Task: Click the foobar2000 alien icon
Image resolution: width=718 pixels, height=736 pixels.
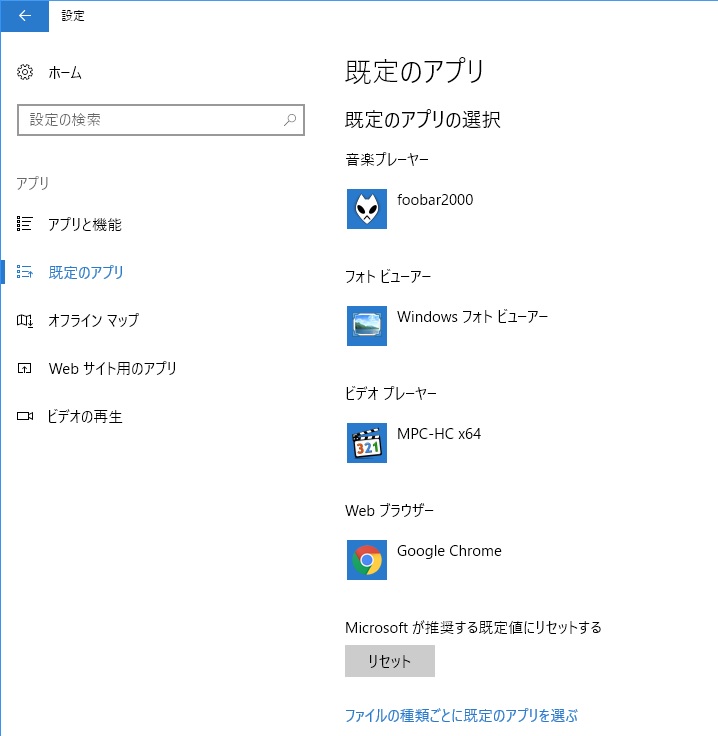Action: (x=367, y=209)
